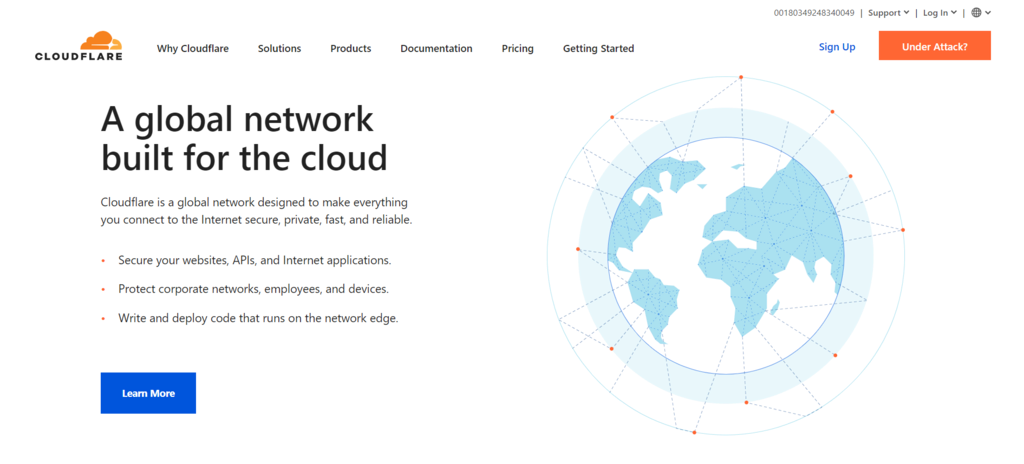Go to Documentation
The height and width of the screenshot is (464, 1024).
(x=436, y=48)
